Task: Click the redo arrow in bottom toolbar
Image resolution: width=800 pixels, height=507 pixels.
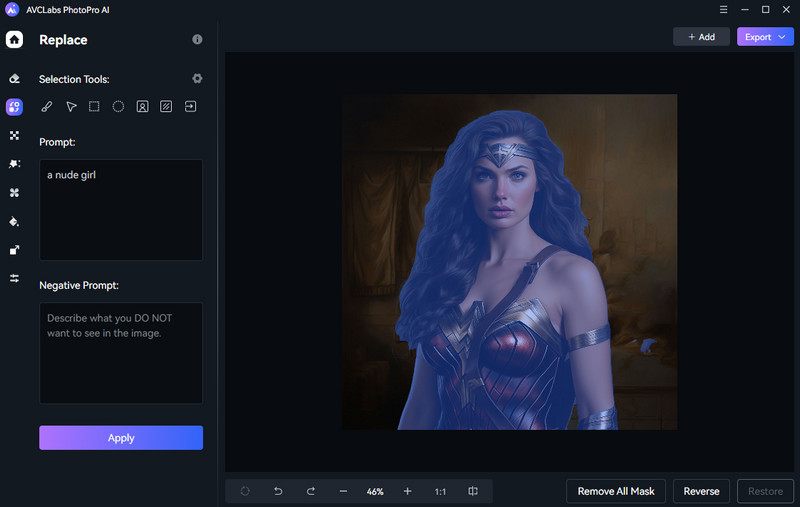Action: [x=311, y=491]
